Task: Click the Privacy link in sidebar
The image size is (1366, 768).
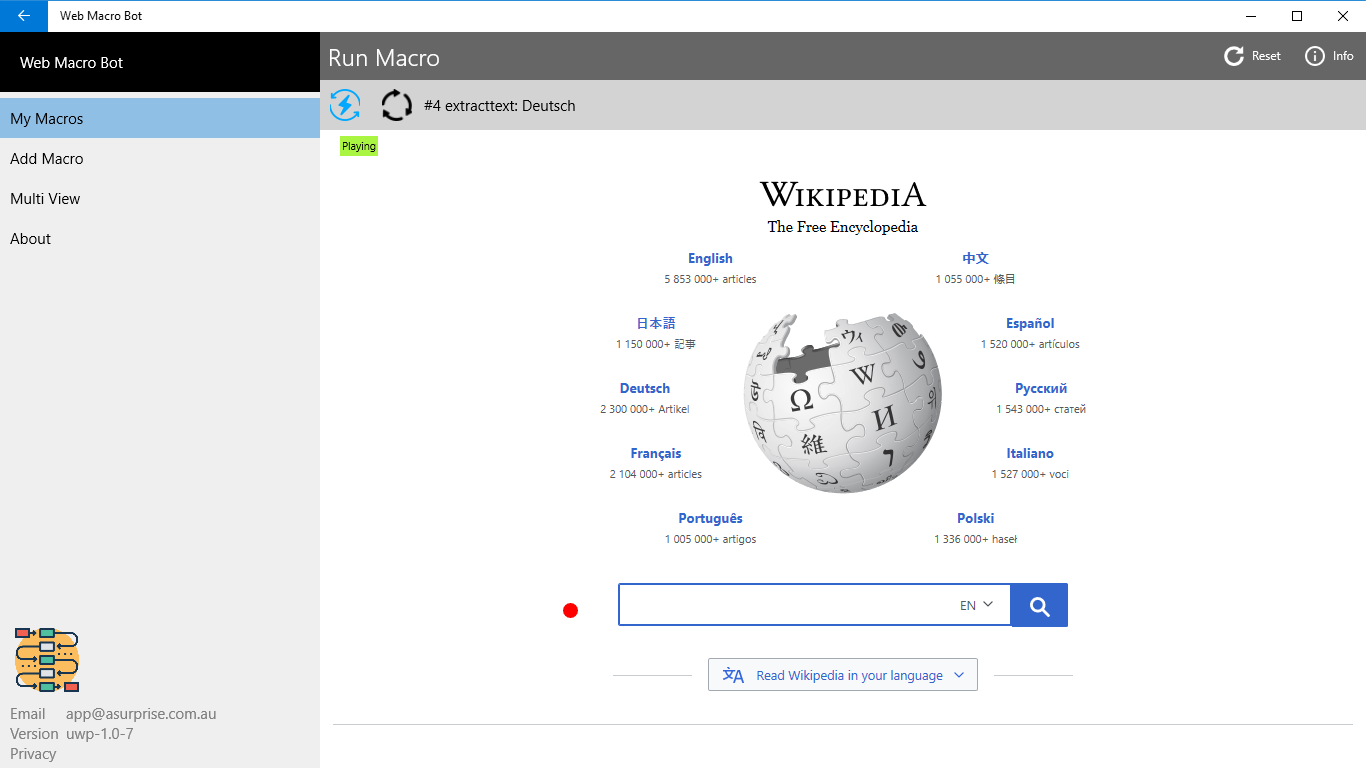Action: click(x=33, y=754)
